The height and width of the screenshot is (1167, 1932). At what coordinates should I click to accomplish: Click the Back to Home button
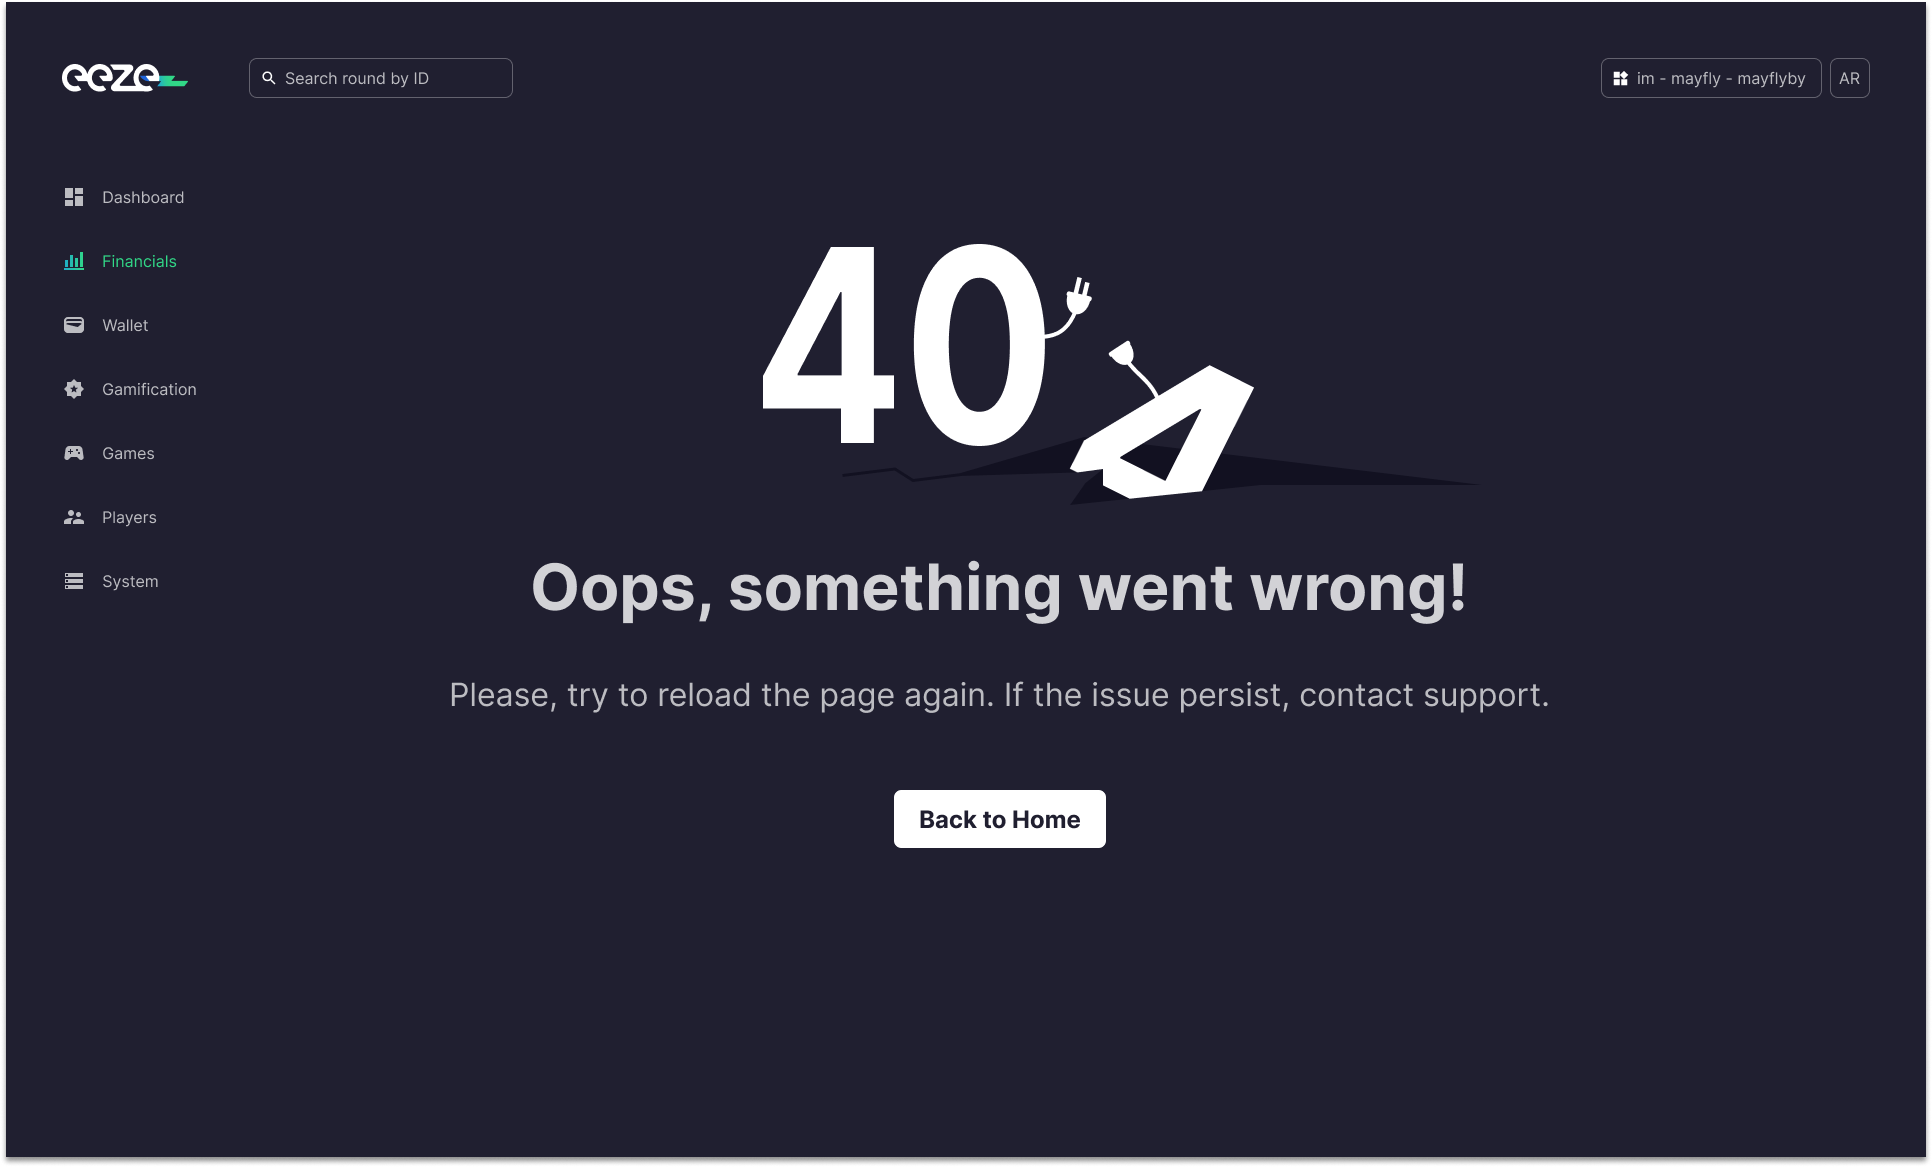(x=1000, y=819)
